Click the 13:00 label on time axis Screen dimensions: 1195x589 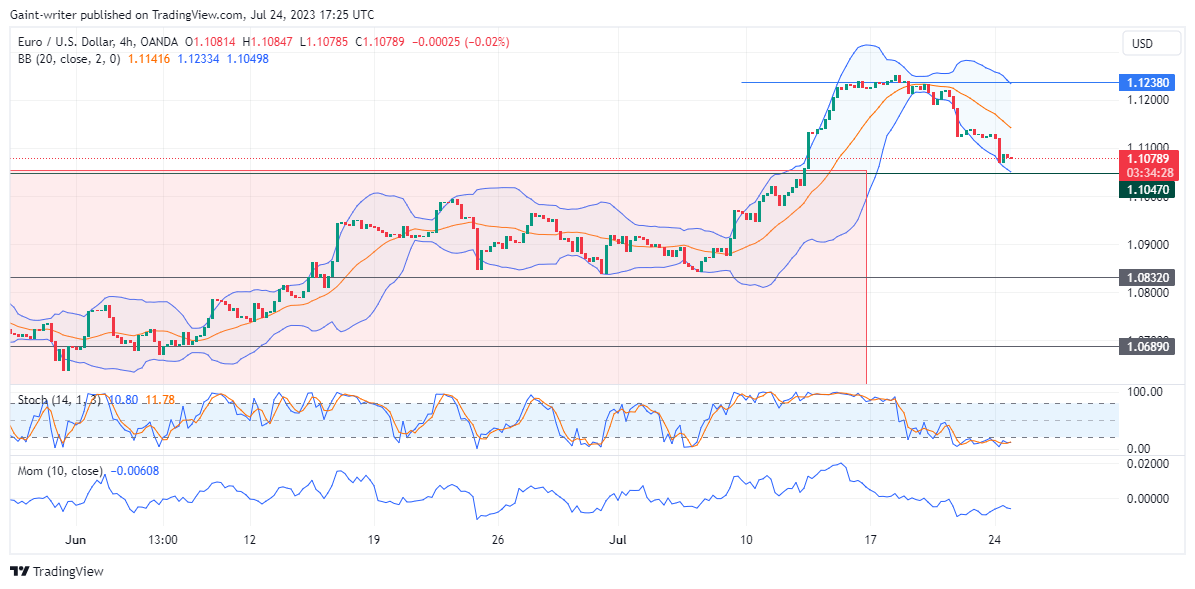165,539
